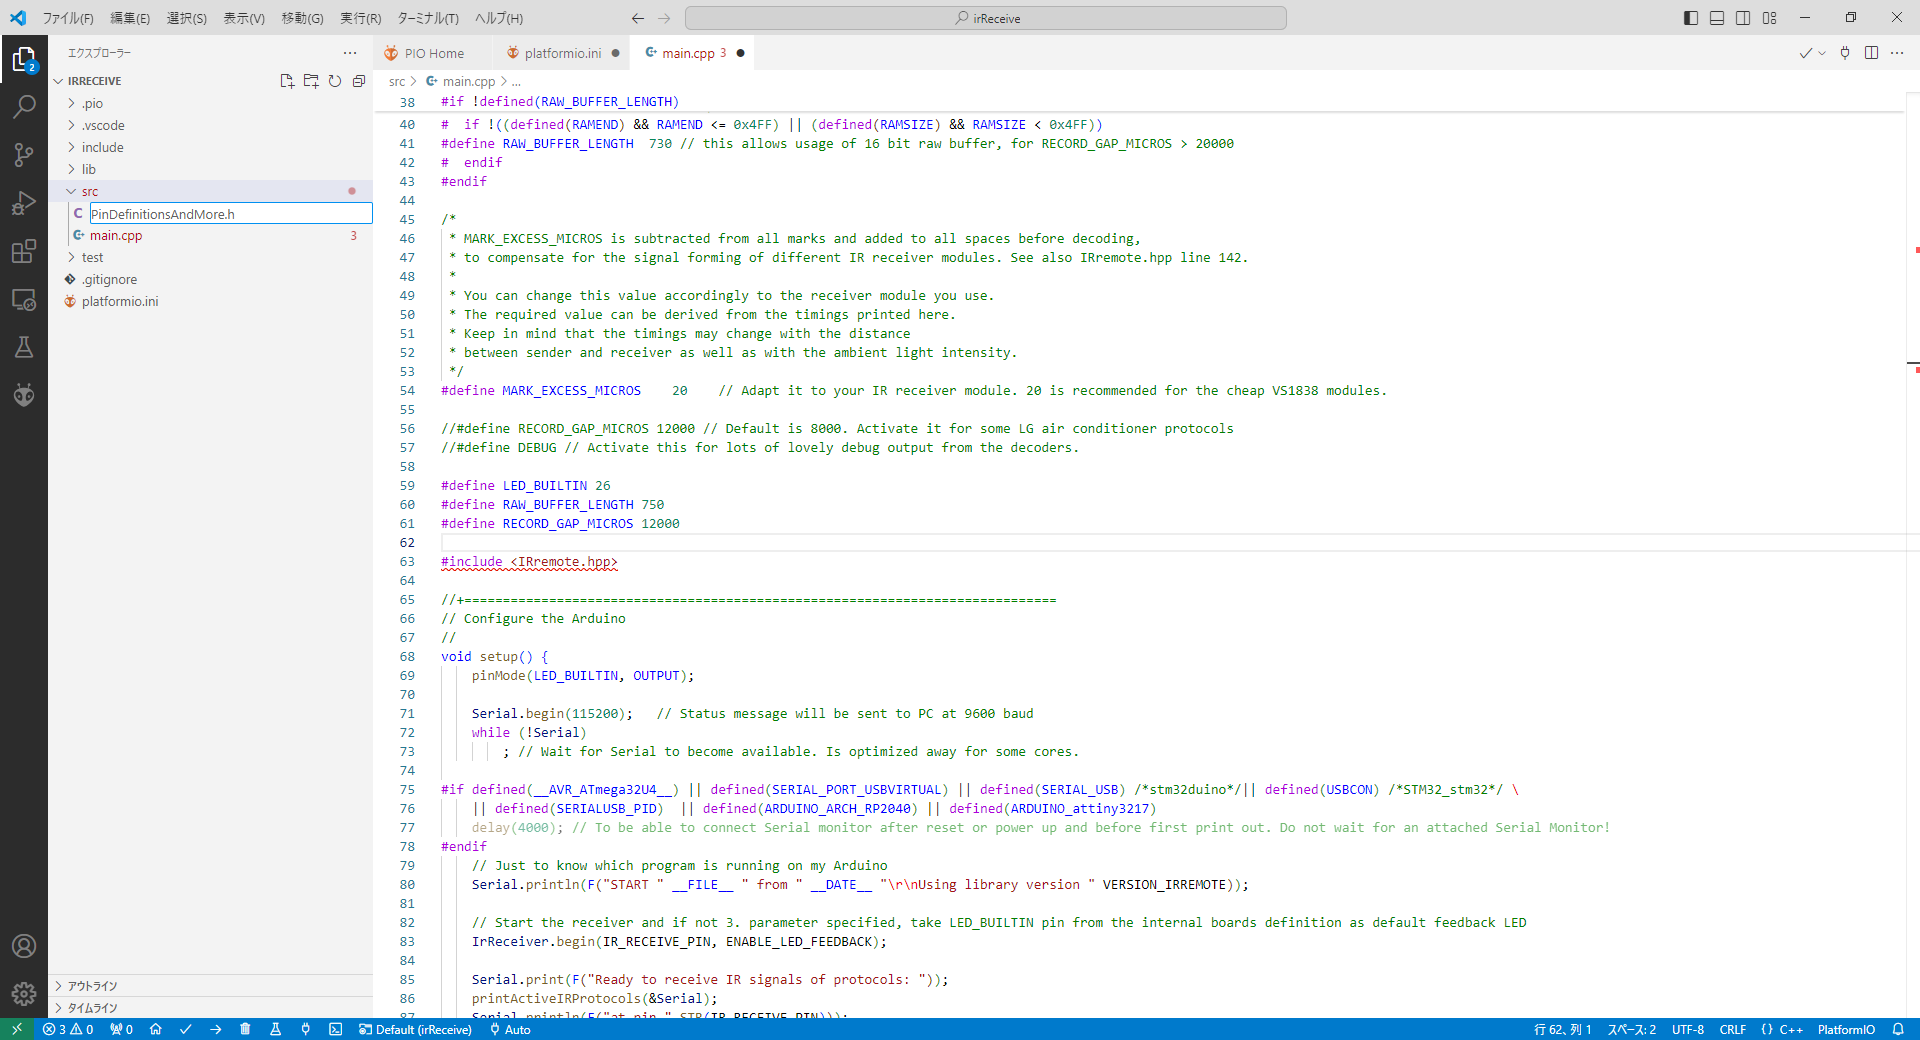Switch to the platformio.ini tab
This screenshot has height=1040, width=1920.
[562, 53]
